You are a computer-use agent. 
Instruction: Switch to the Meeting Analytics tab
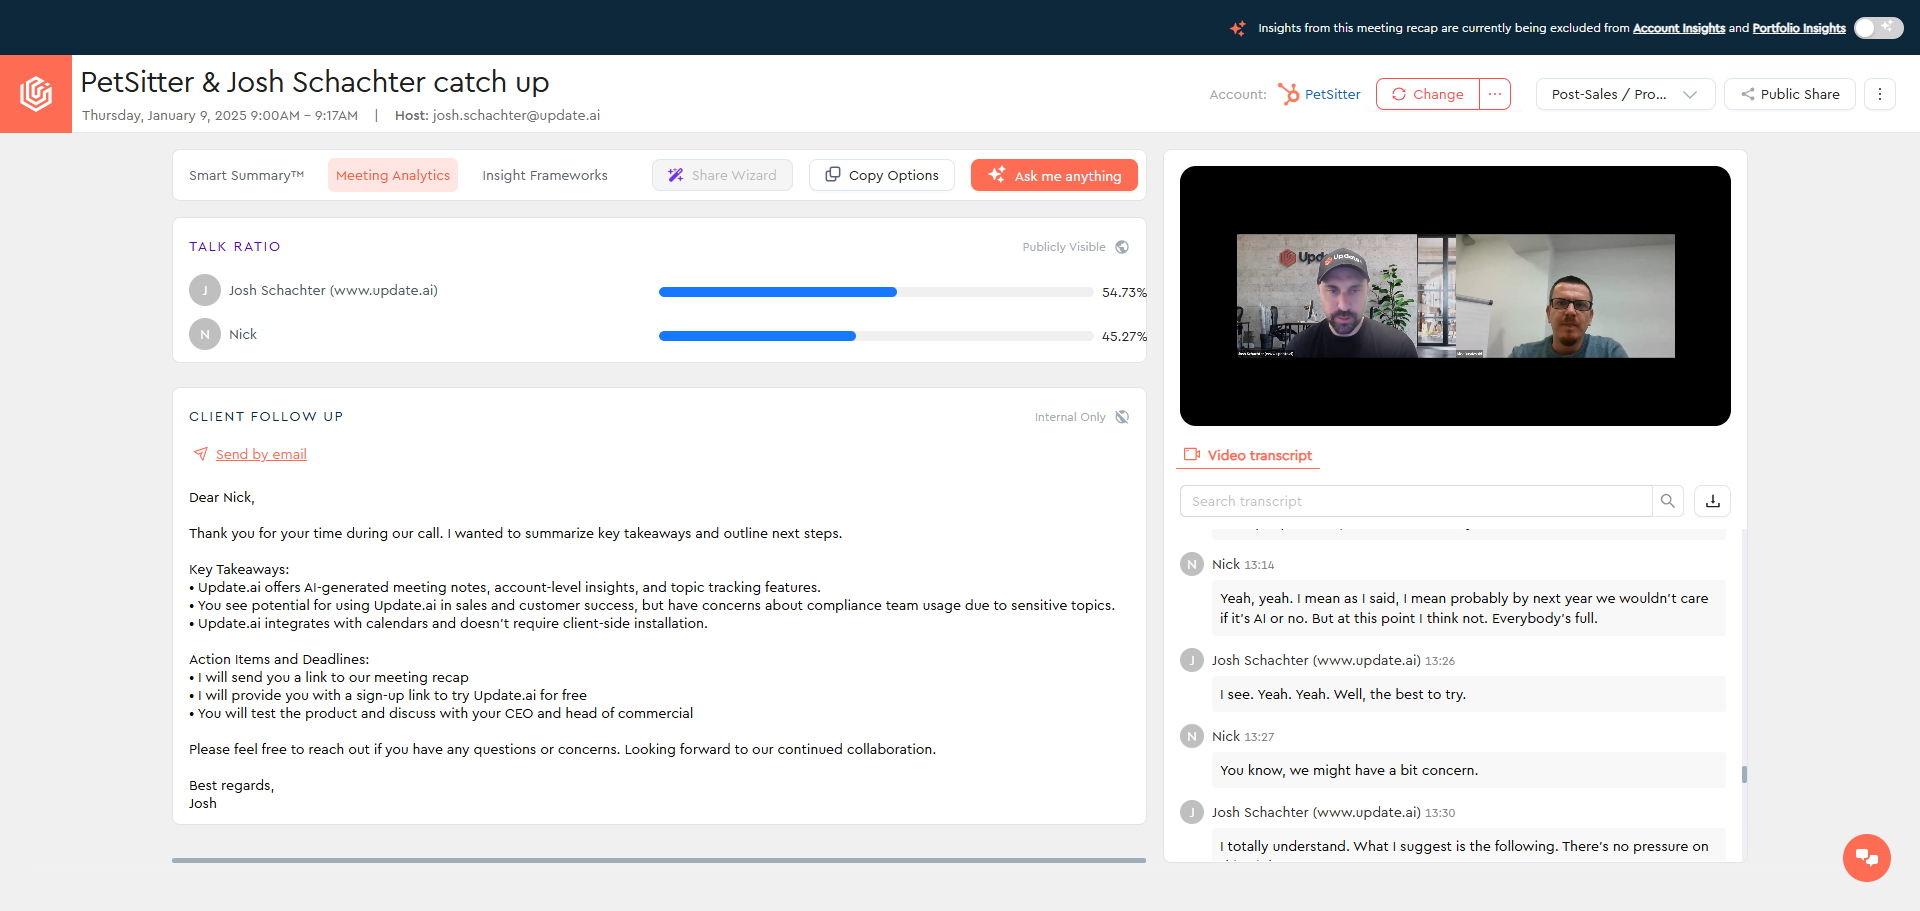click(x=393, y=175)
